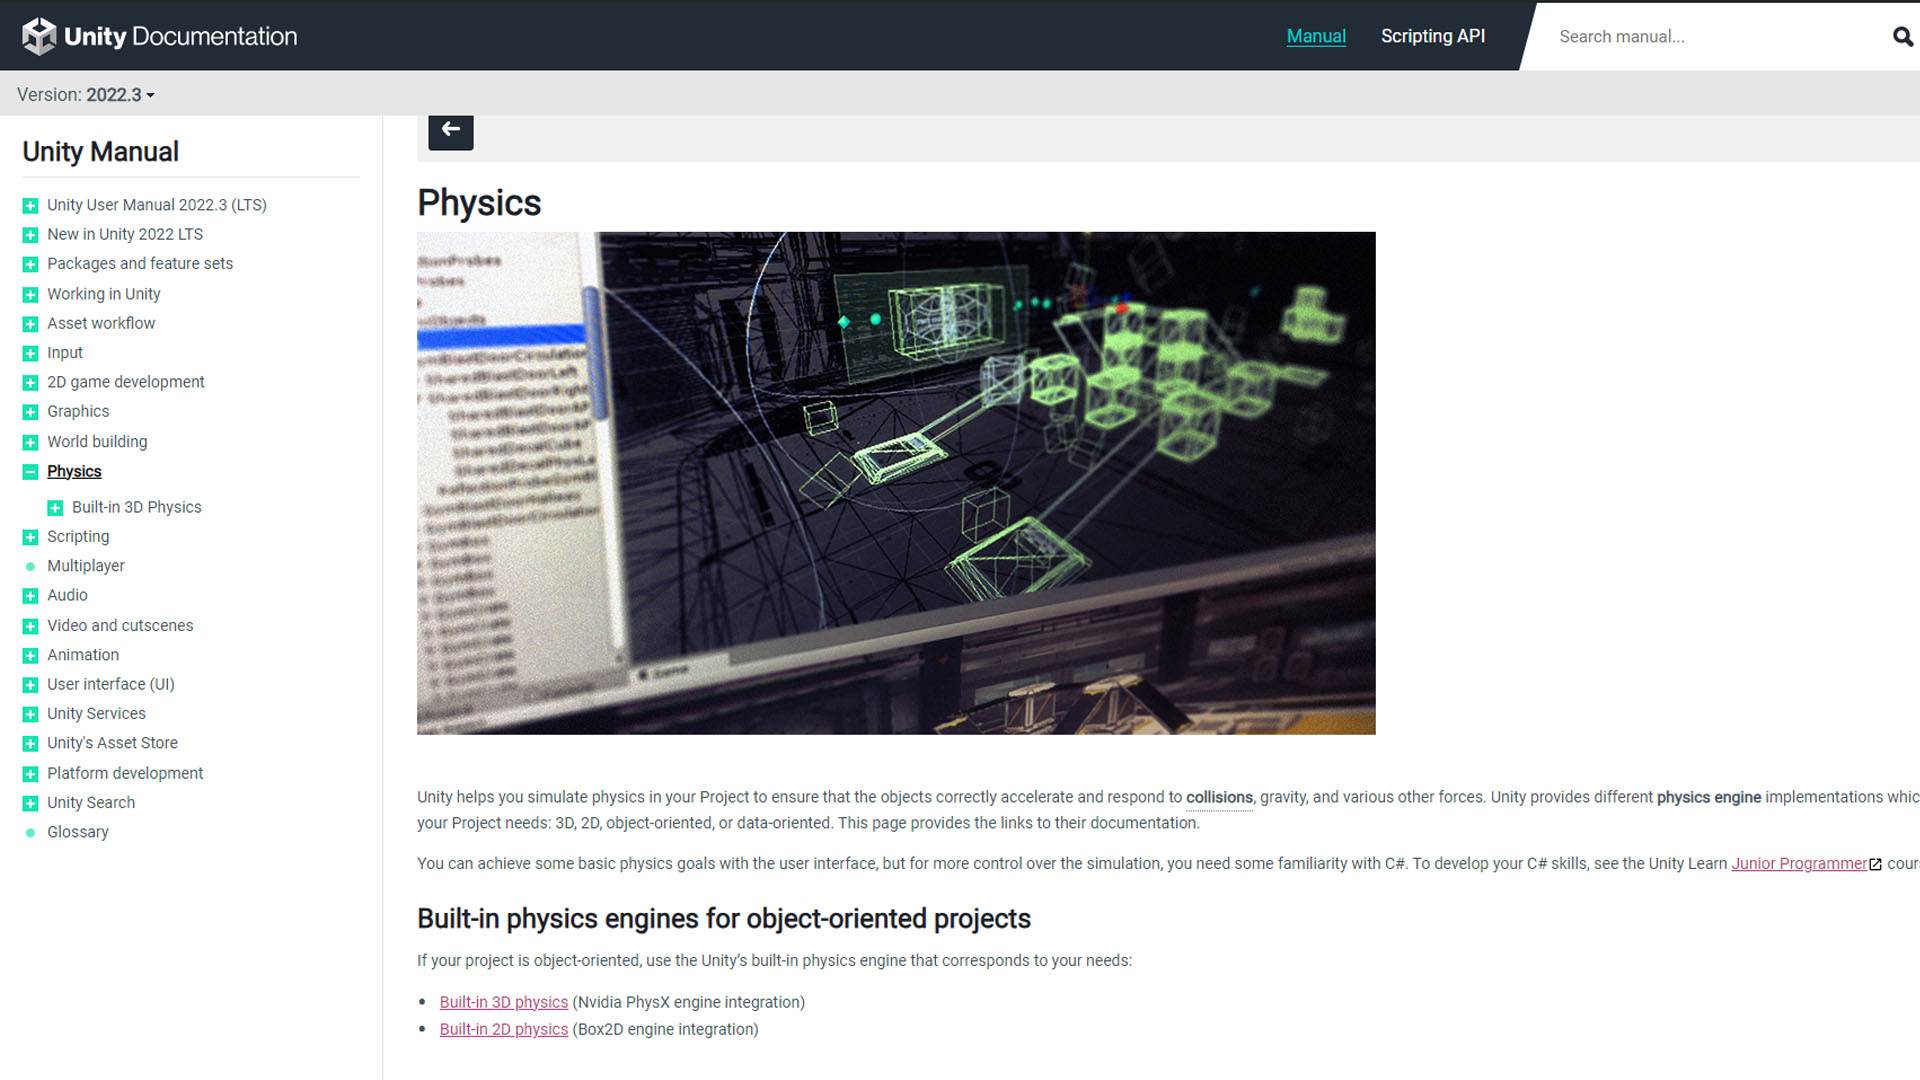The image size is (1920, 1080).
Task: Click plus icon next to Animation
Action: coord(30,655)
